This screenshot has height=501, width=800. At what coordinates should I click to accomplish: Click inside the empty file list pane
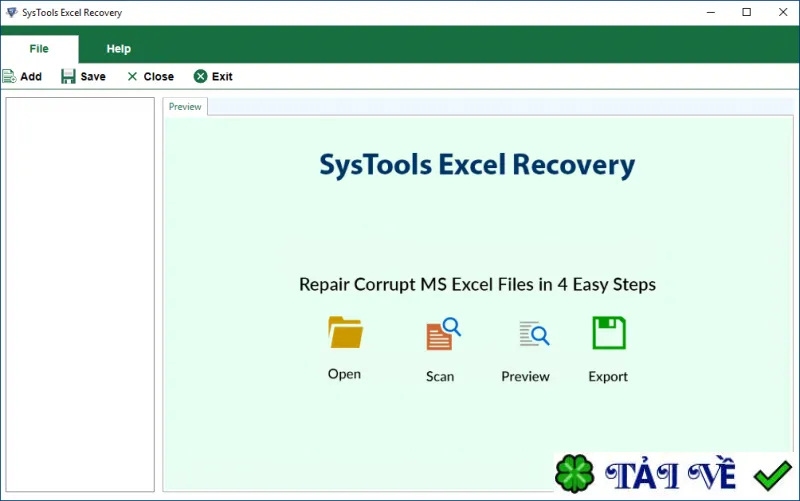pos(80,294)
